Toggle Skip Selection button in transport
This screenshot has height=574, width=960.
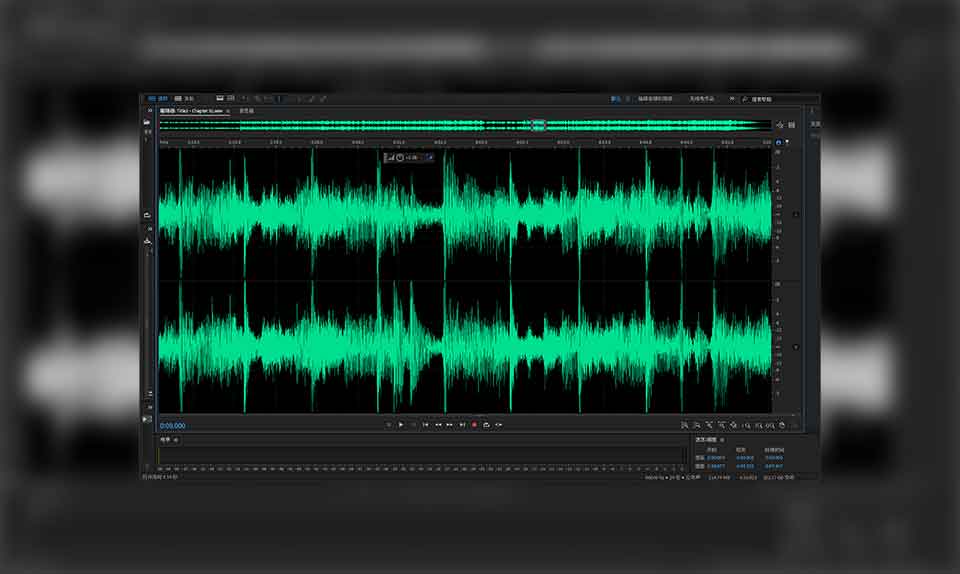[x=499, y=425]
